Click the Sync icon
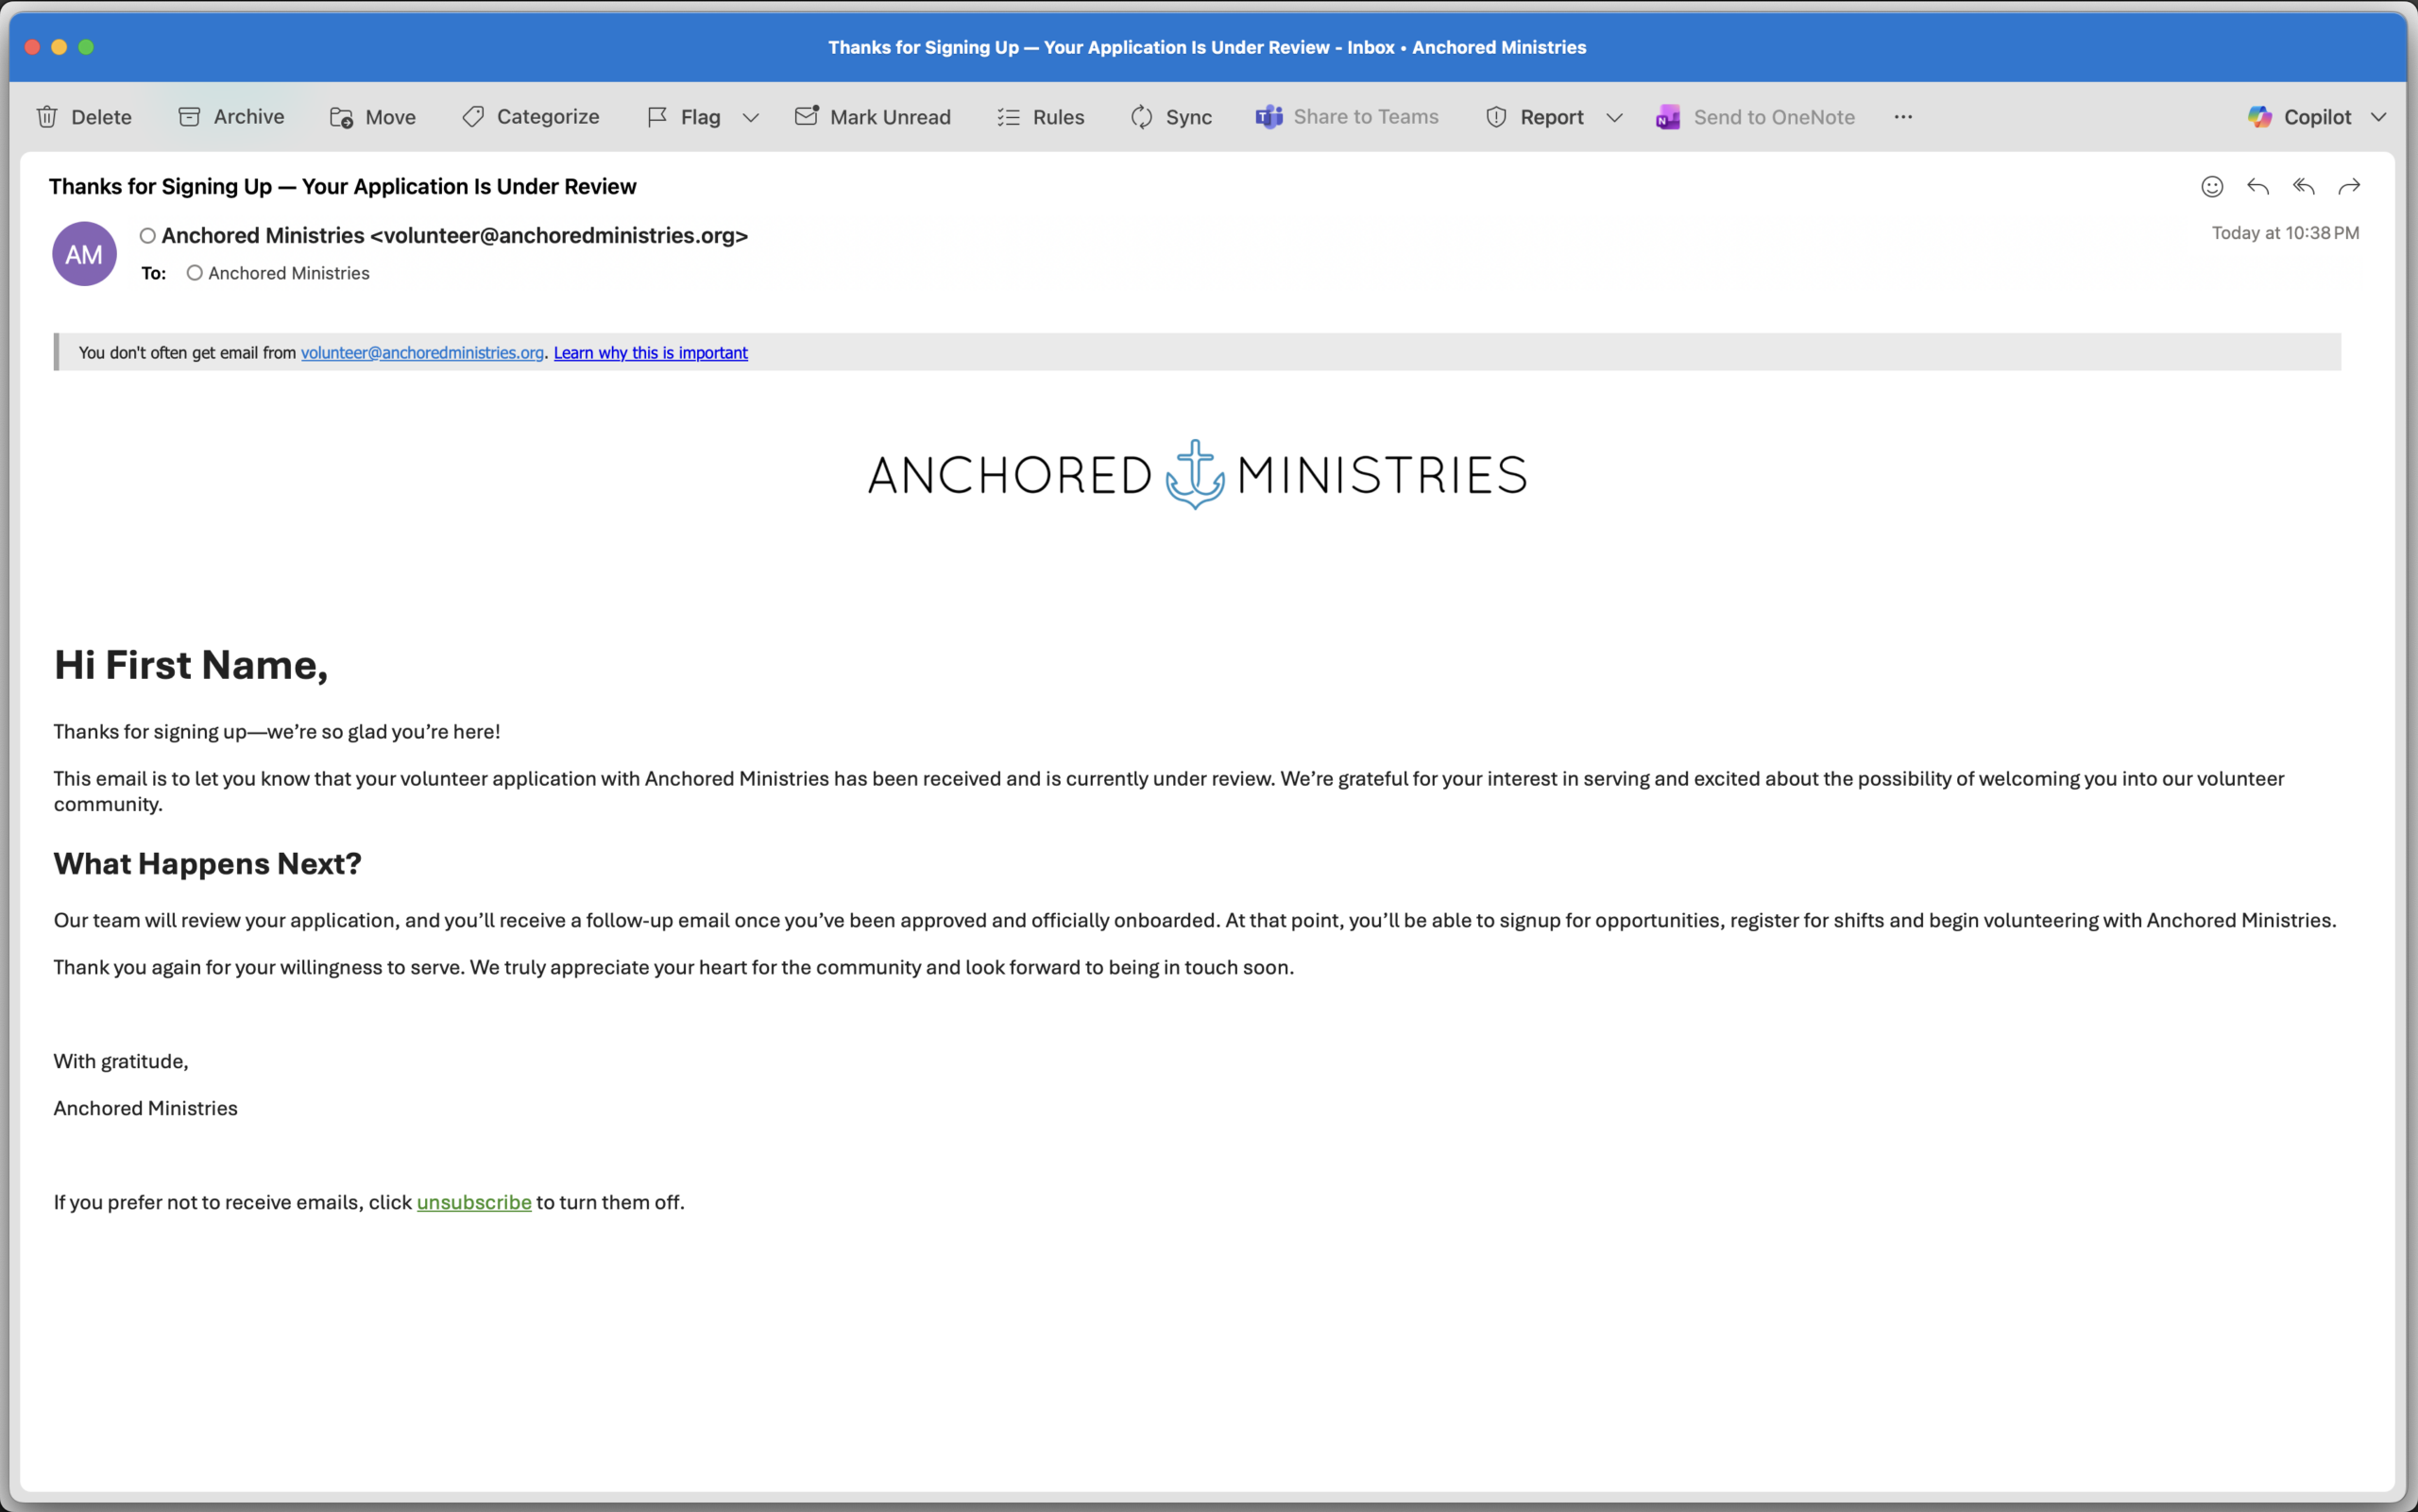Viewport: 2418px width, 1512px height. pyautogui.click(x=1141, y=117)
